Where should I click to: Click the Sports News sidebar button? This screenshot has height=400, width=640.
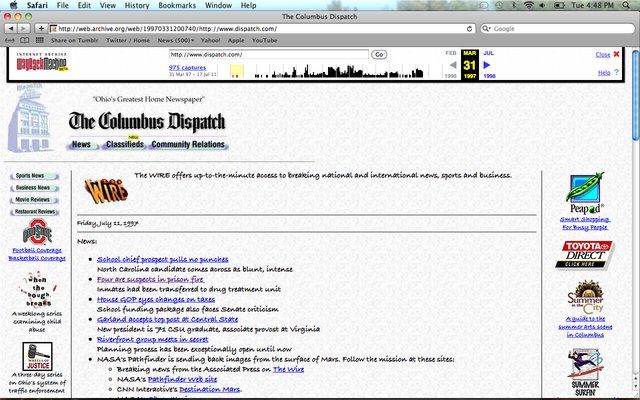pyautogui.click(x=34, y=176)
